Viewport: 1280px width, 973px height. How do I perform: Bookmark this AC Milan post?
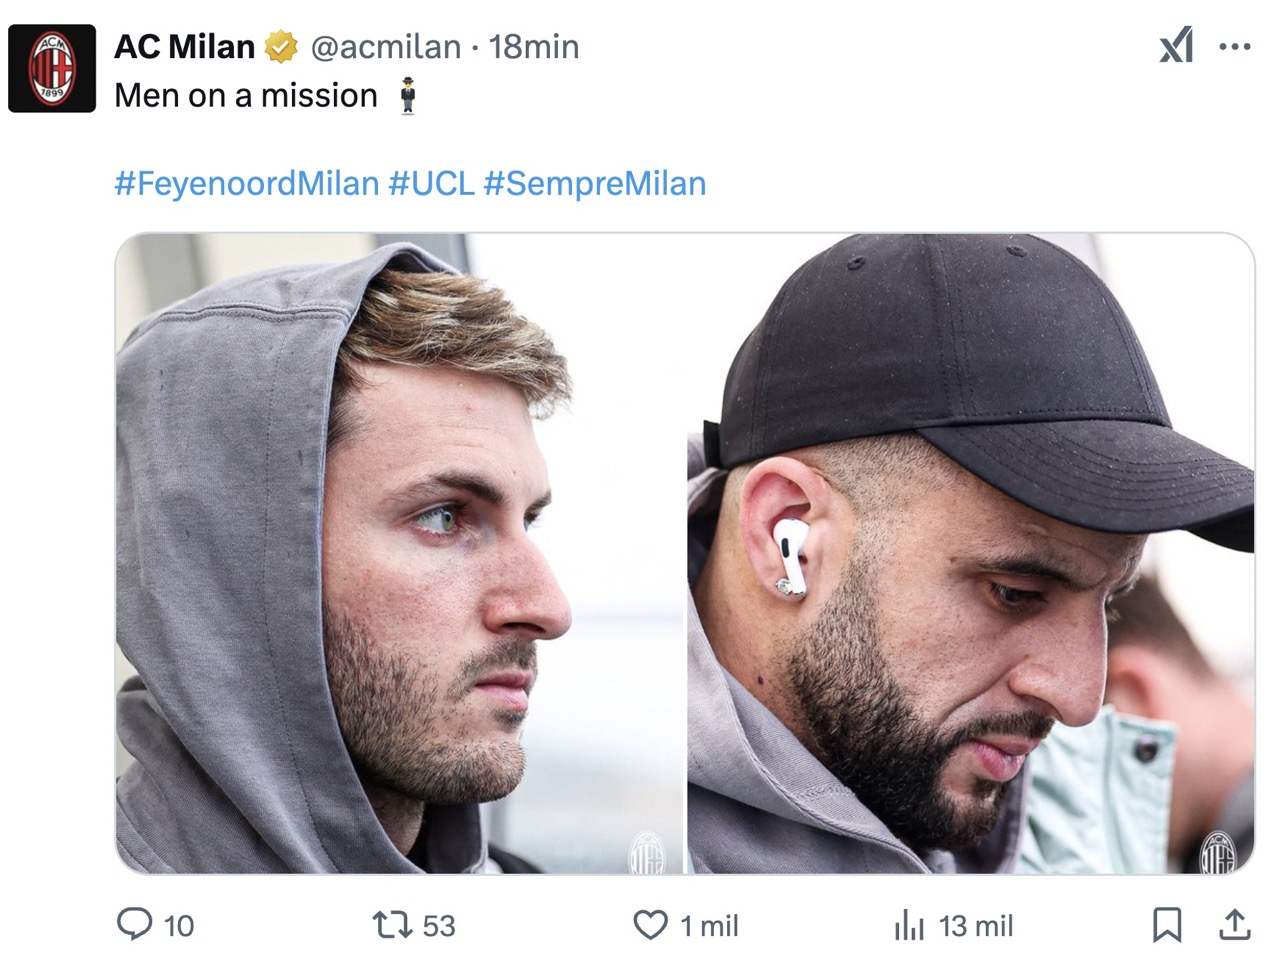(x=1167, y=925)
